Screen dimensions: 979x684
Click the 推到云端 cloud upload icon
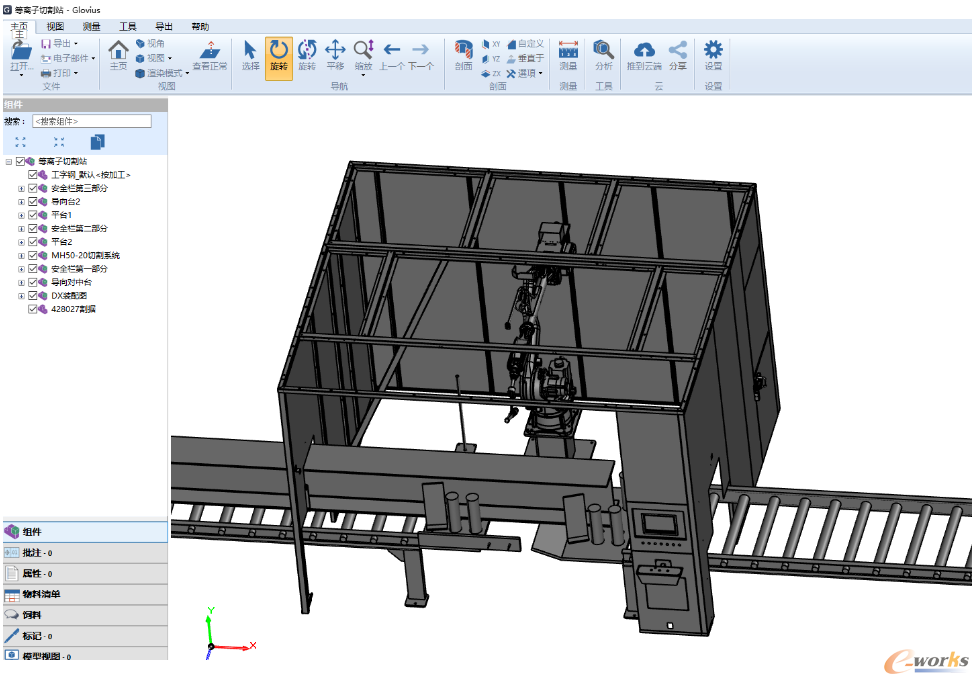(644, 50)
